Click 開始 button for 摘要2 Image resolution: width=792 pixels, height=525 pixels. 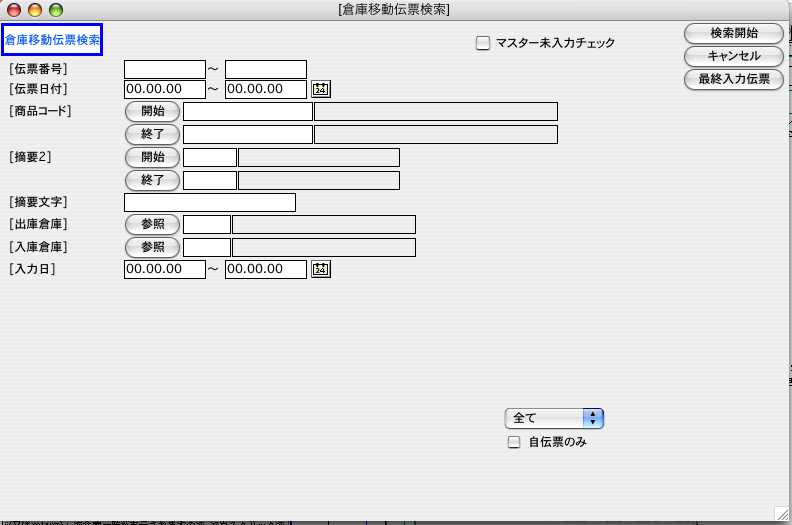[x=152, y=157]
